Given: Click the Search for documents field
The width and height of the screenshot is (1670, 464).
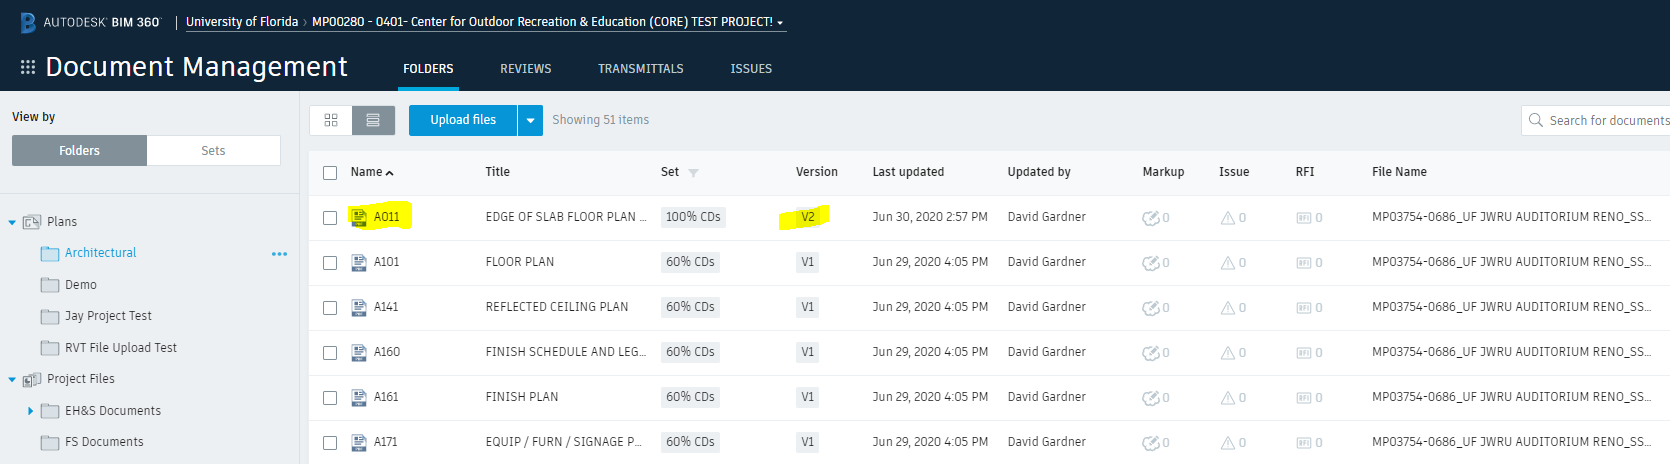Looking at the screenshot, I should 1596,120.
